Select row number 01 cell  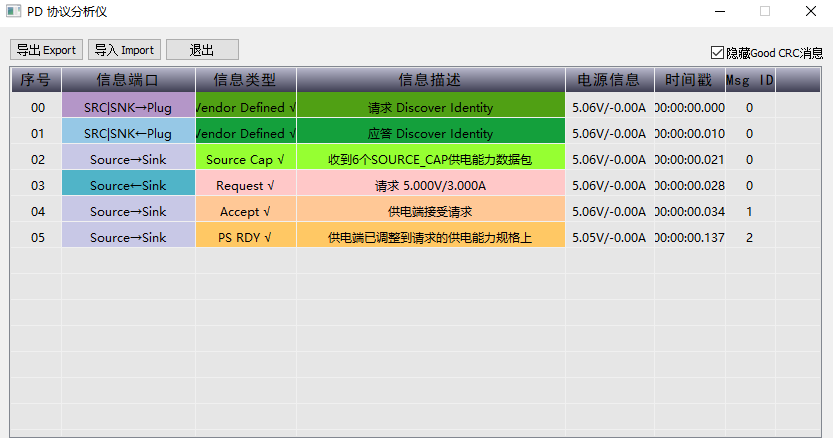click(37, 133)
